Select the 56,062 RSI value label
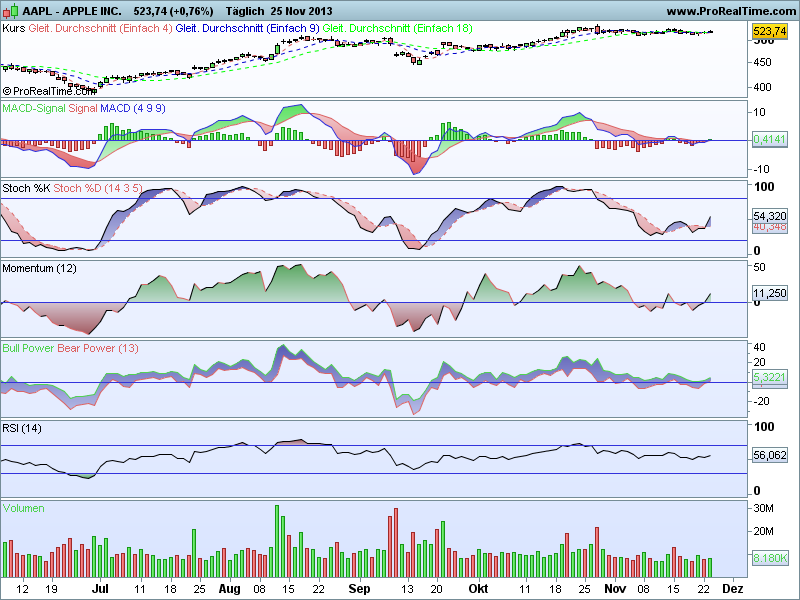Screen dimensions: 800x600 click(x=769, y=455)
